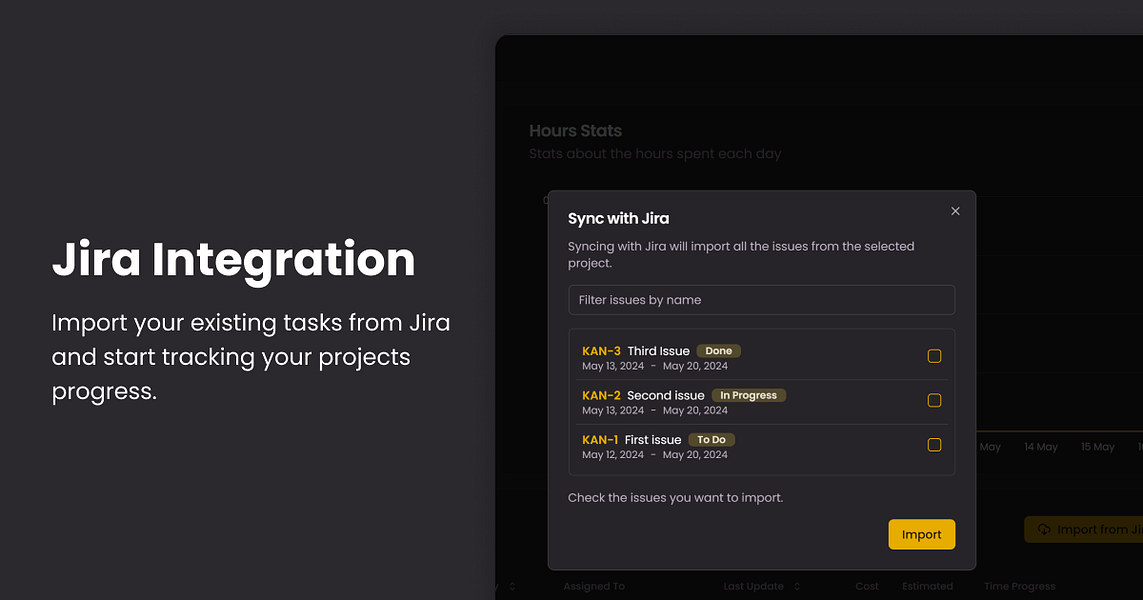Click 'Check the issues you want to import' text
This screenshot has height=600, width=1143.
[x=675, y=498]
